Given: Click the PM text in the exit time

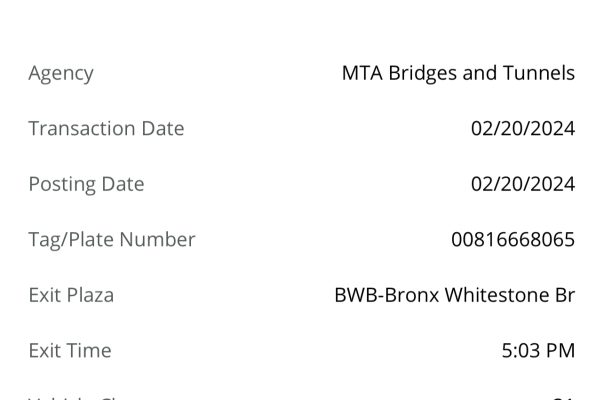Looking at the screenshot, I should tap(560, 351).
